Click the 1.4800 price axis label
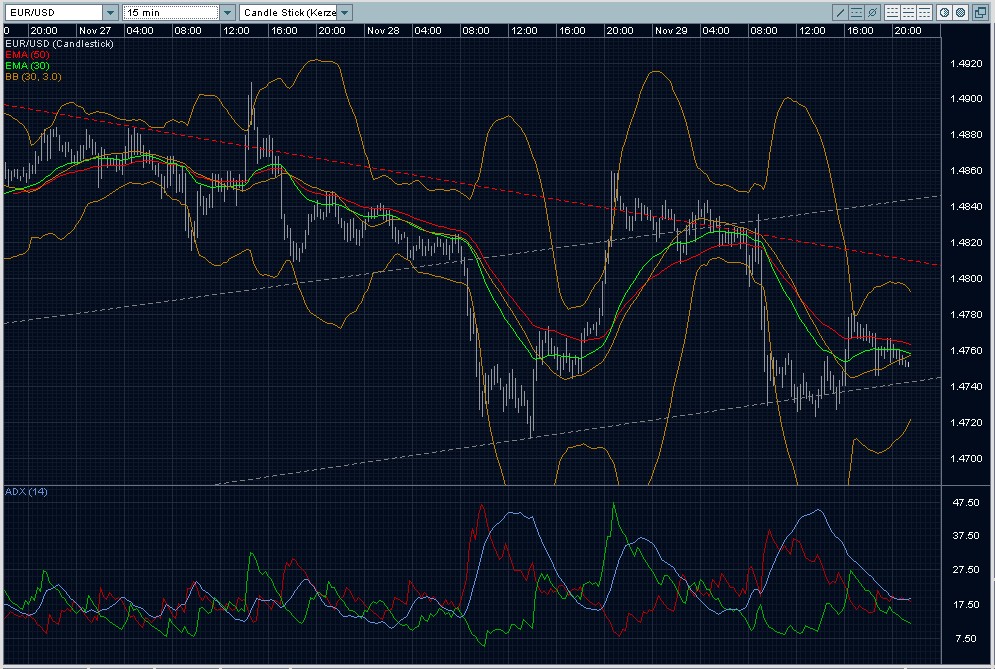The image size is (995, 669). (x=966, y=279)
